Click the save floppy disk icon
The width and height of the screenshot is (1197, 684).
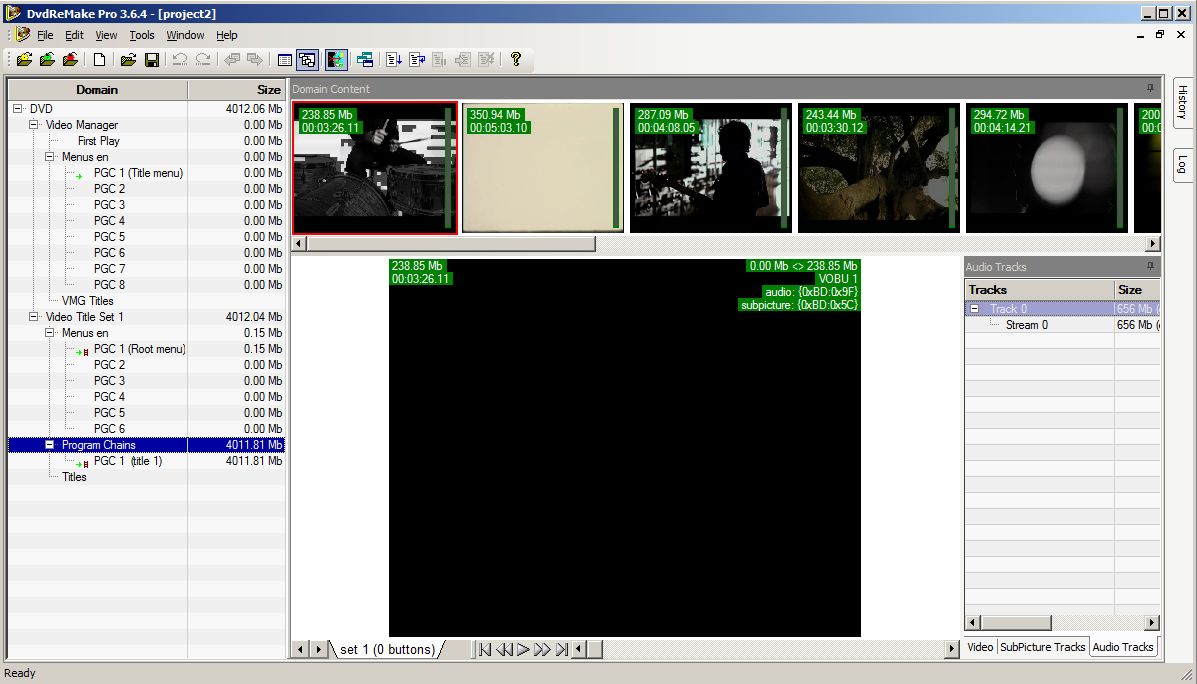pyautogui.click(x=152, y=60)
